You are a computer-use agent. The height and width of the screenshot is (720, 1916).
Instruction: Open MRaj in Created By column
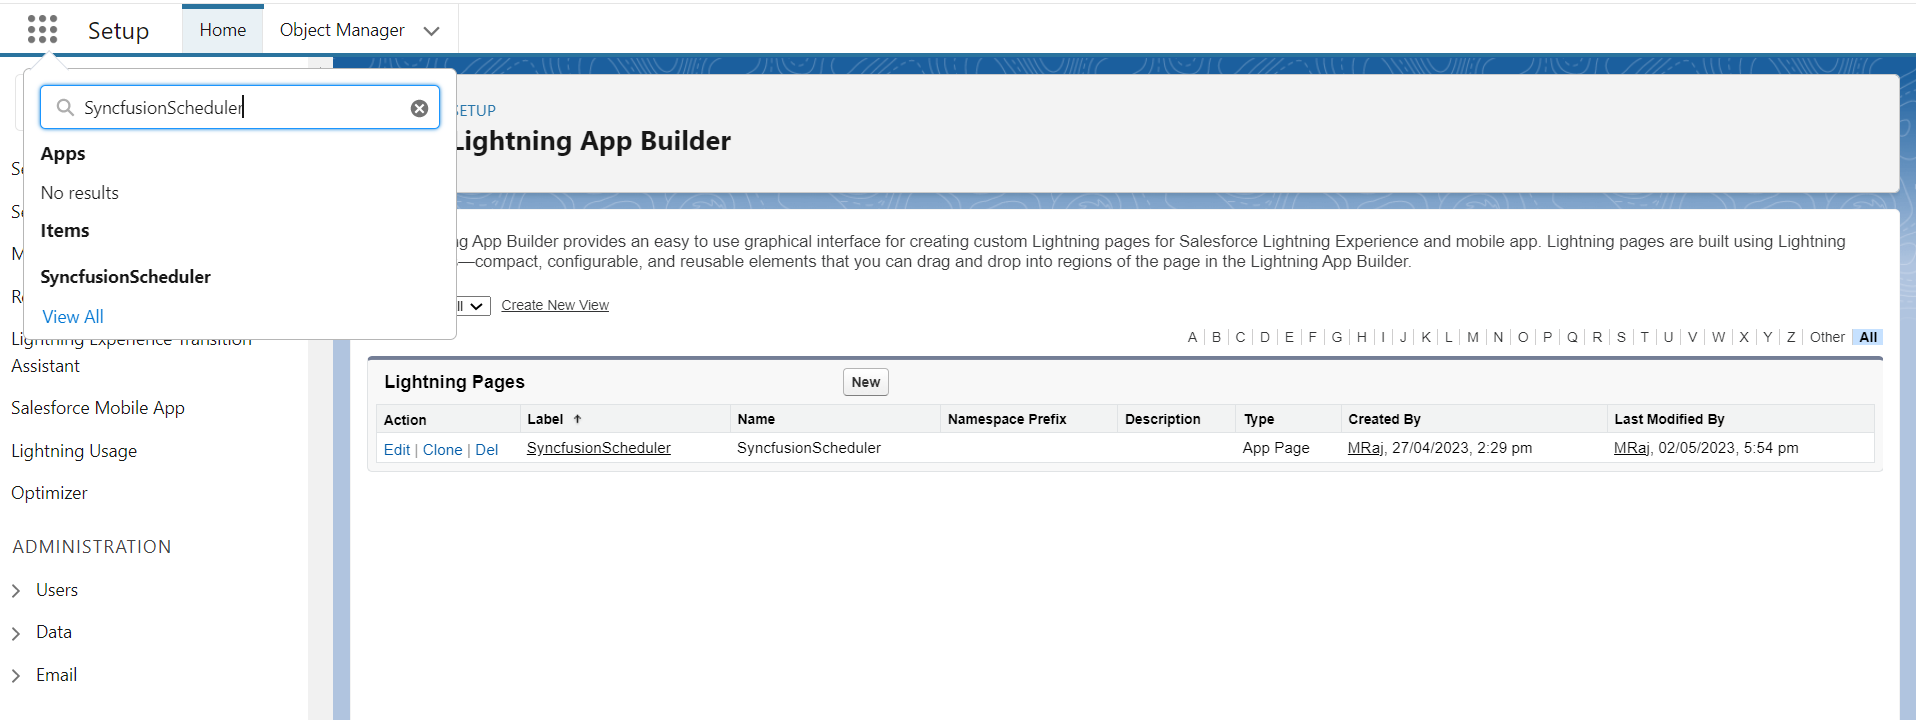point(1365,448)
